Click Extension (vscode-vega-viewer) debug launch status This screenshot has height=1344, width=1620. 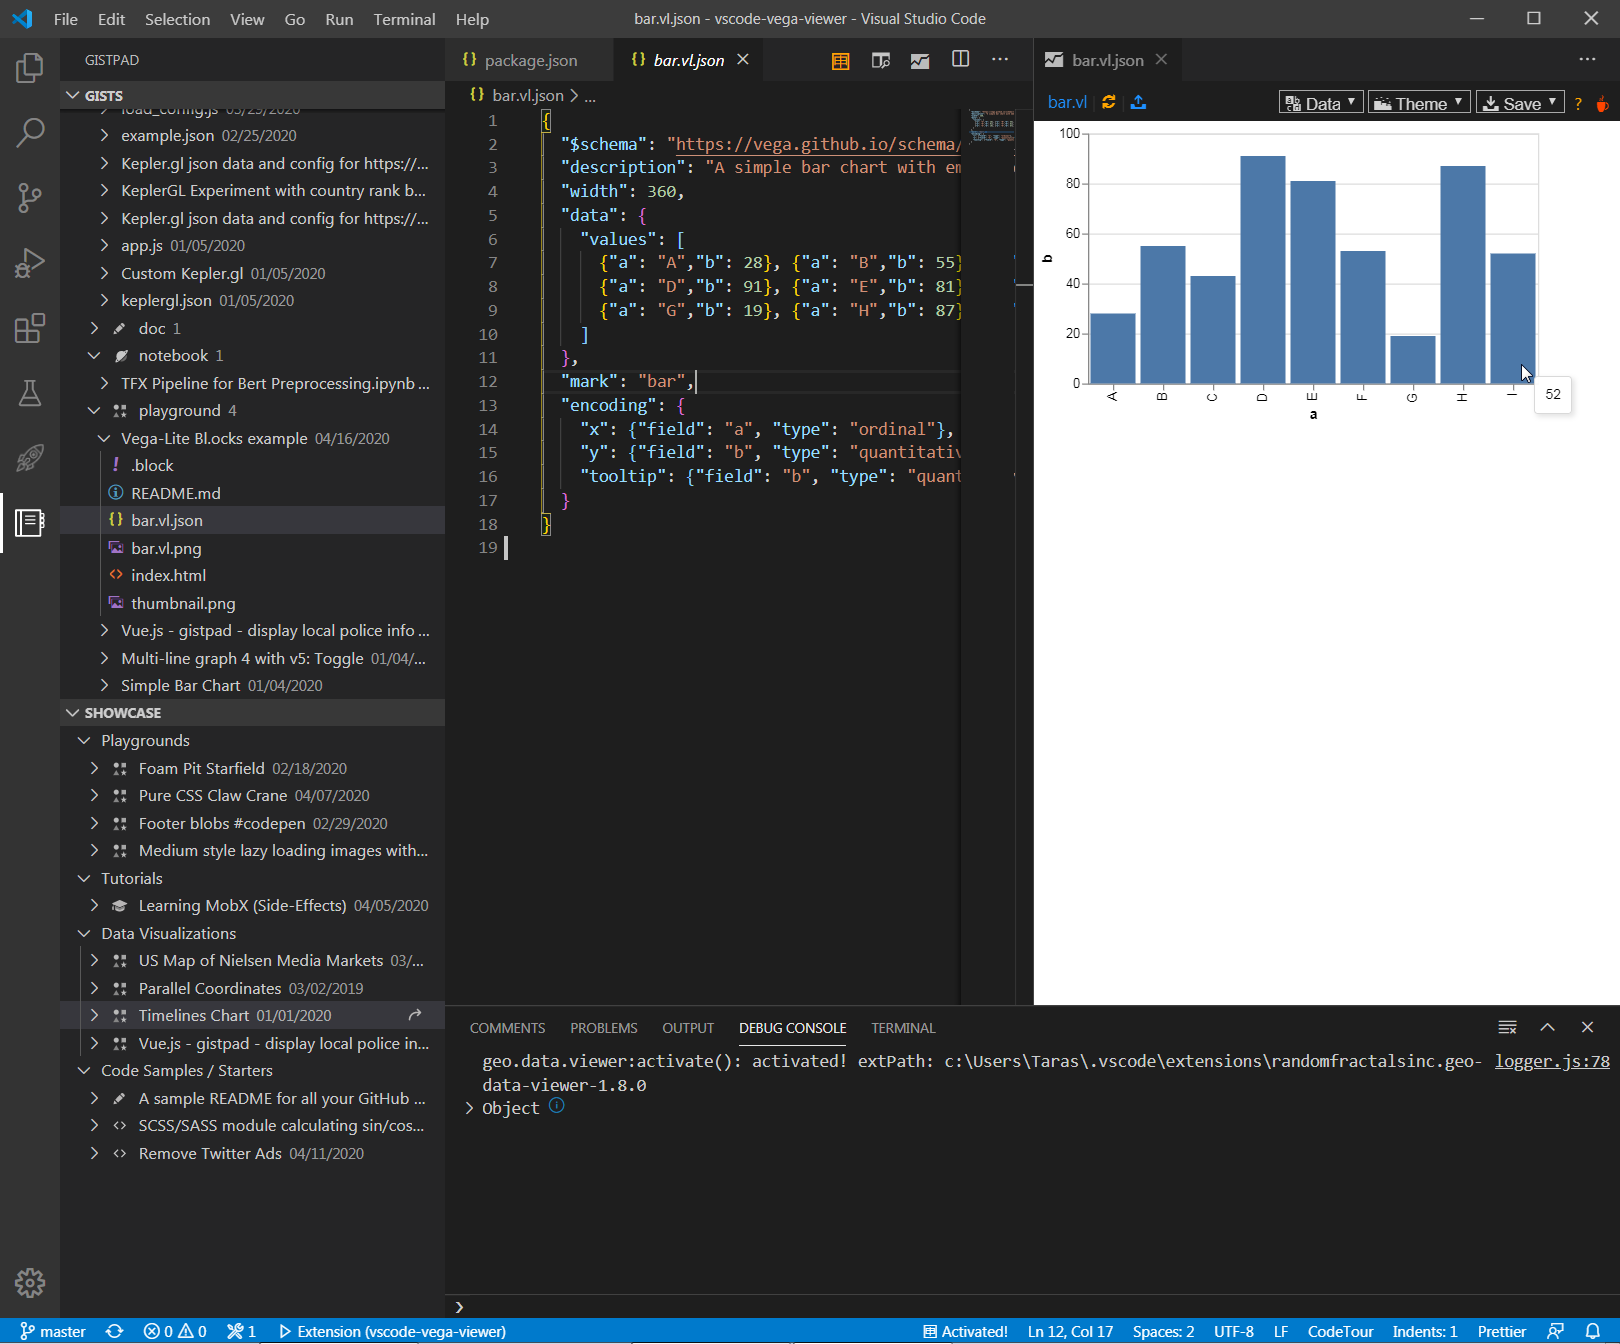pos(392,1331)
